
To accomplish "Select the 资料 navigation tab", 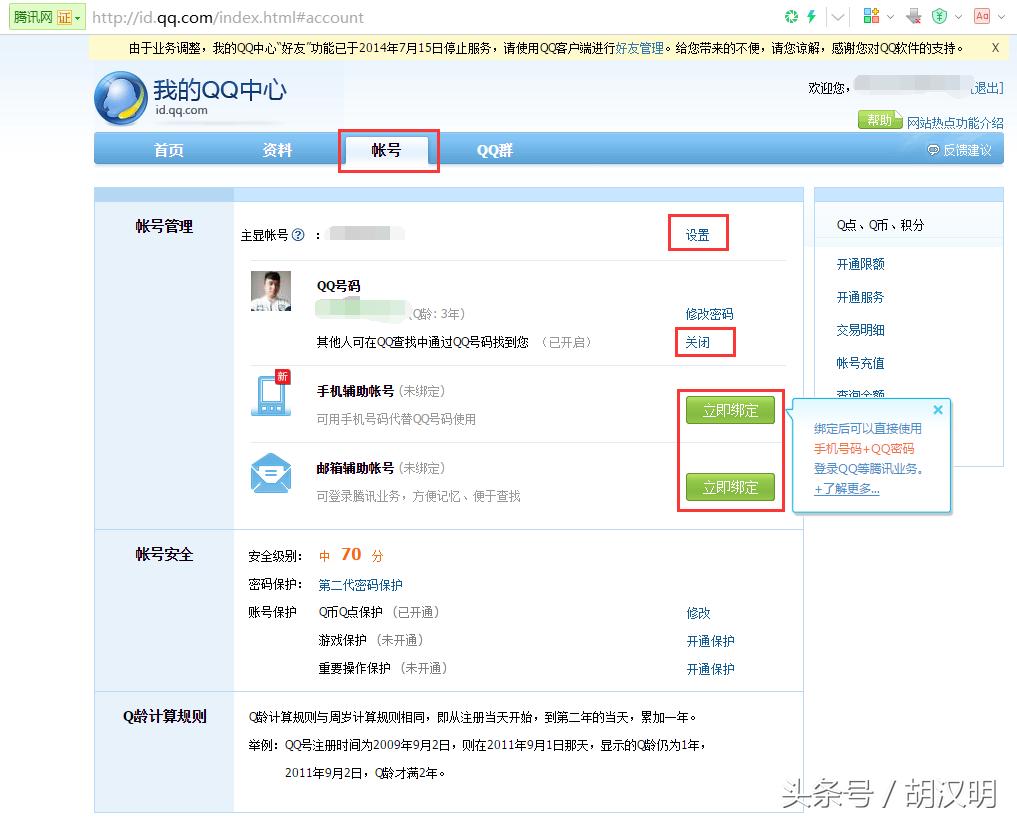I will click(276, 150).
